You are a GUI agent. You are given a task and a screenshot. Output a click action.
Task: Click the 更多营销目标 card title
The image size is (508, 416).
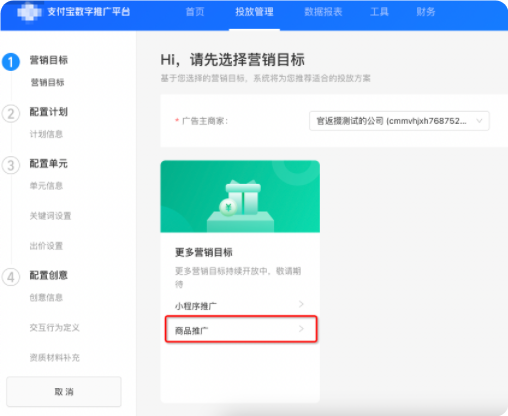pyautogui.click(x=204, y=252)
